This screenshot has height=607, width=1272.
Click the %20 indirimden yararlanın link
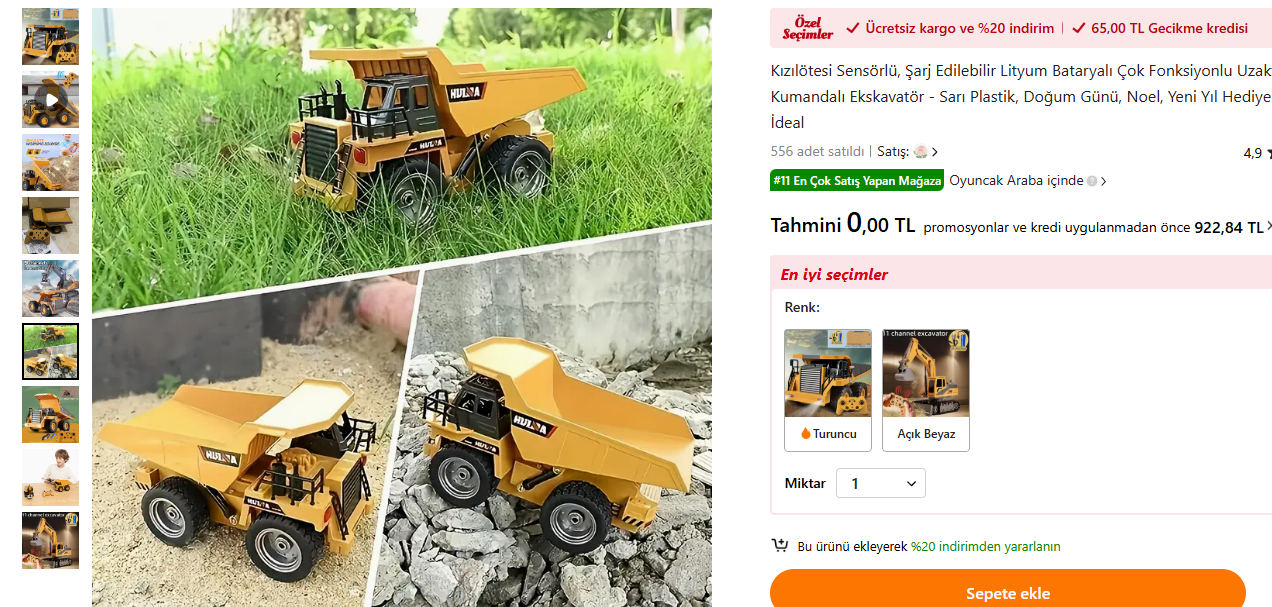point(985,546)
